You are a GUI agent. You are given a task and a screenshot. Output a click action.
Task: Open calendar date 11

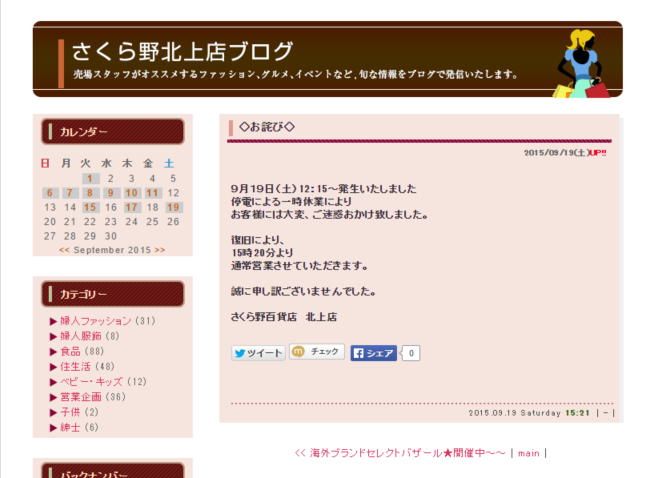pyautogui.click(x=152, y=193)
